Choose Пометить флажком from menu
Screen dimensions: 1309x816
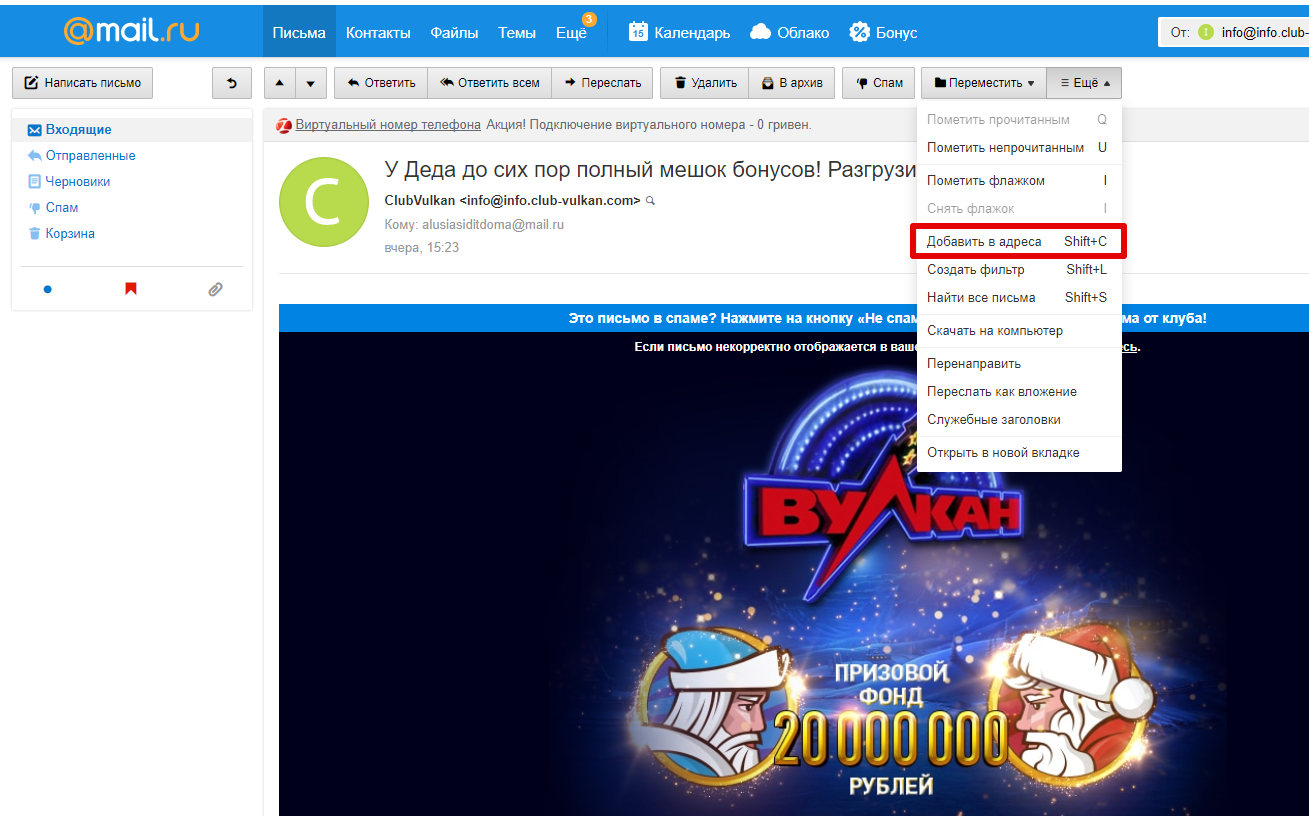point(1019,181)
